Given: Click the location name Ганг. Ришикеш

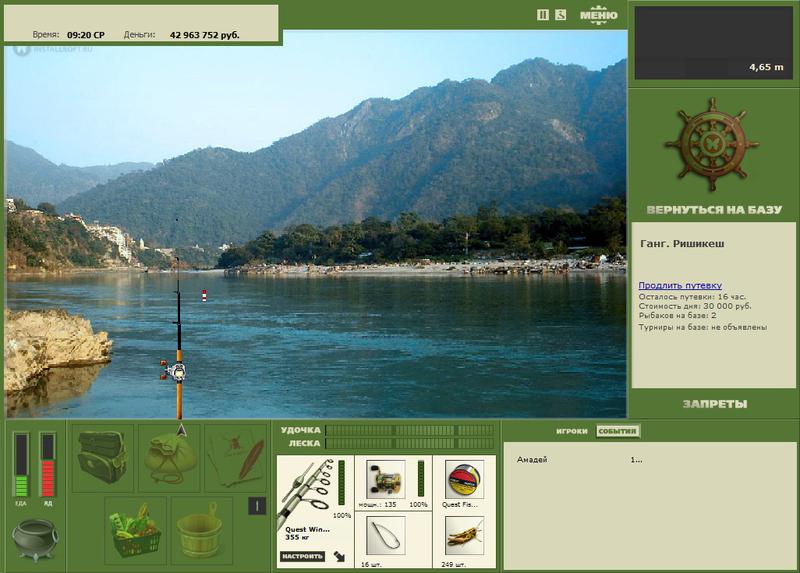Looking at the screenshot, I should click(x=682, y=243).
